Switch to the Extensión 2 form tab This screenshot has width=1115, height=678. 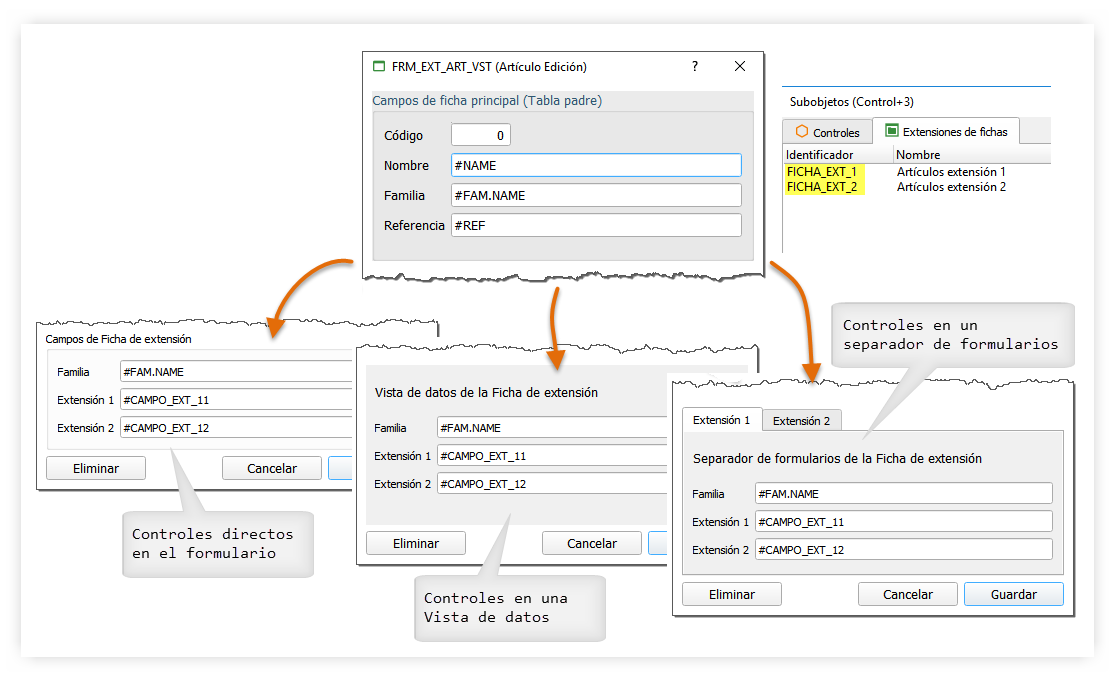click(x=801, y=421)
